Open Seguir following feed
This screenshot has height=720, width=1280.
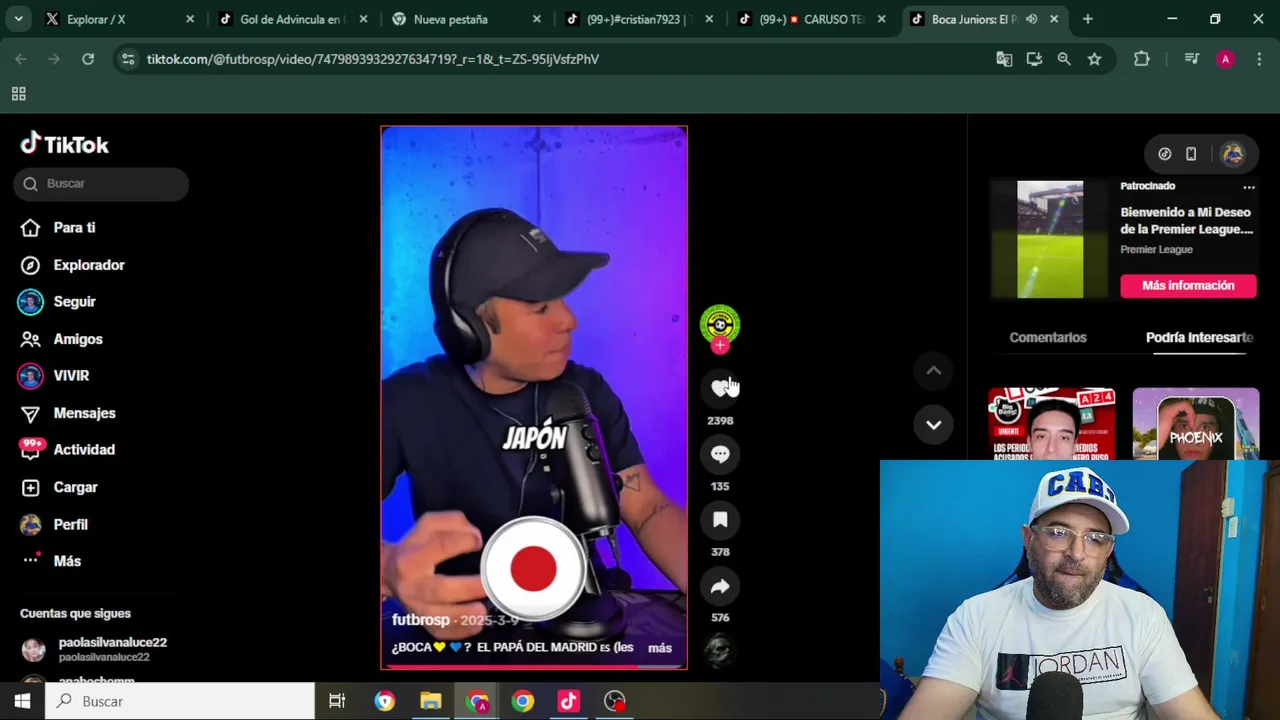[58, 302]
